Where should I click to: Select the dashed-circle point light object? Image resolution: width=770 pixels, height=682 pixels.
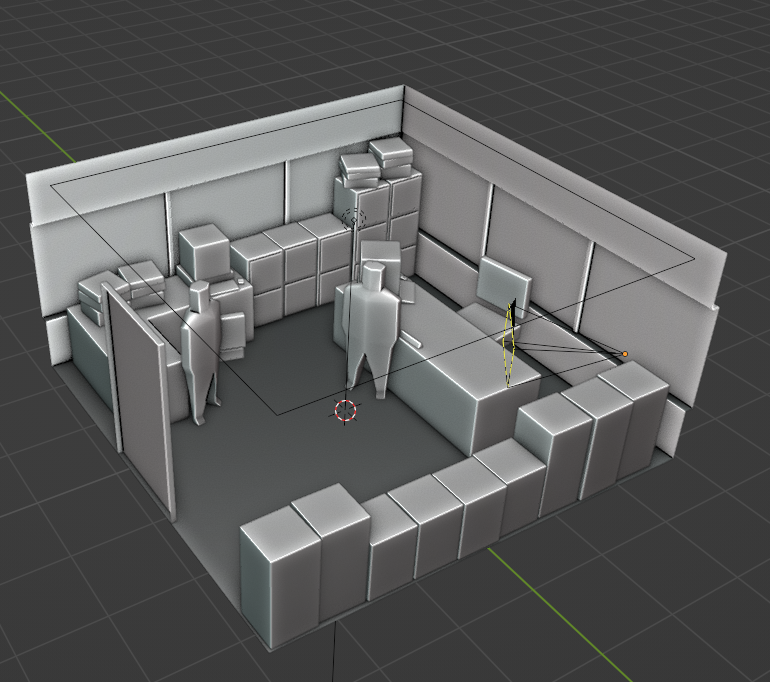coord(353,219)
